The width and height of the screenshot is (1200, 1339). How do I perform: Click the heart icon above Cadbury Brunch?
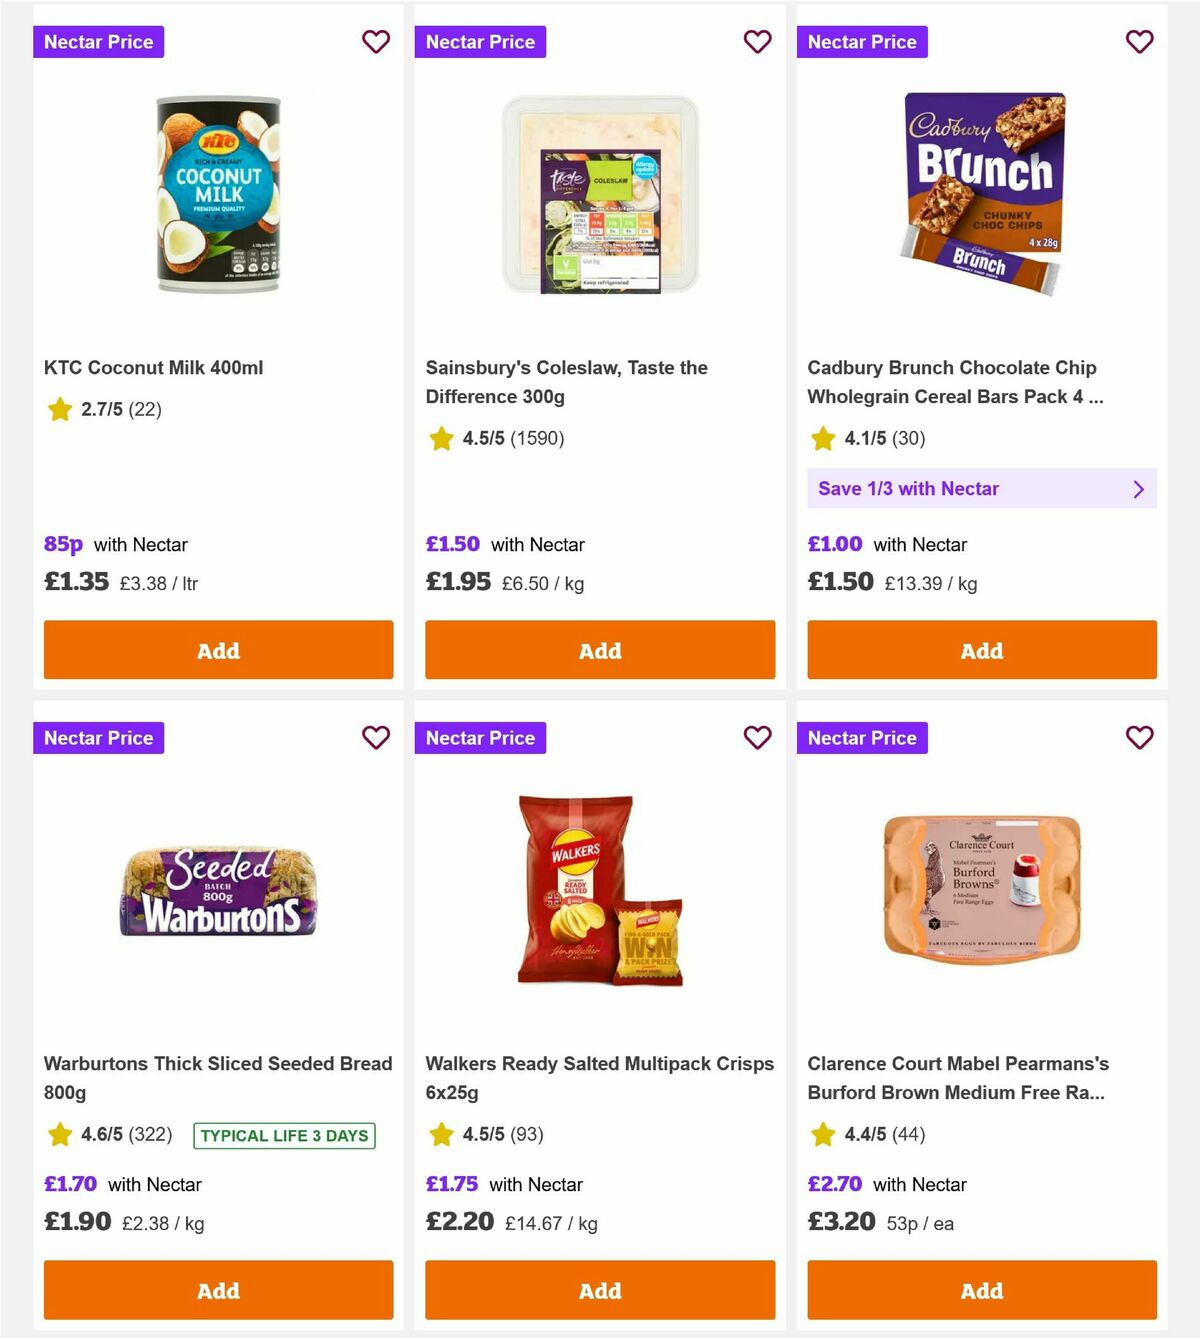point(1139,42)
